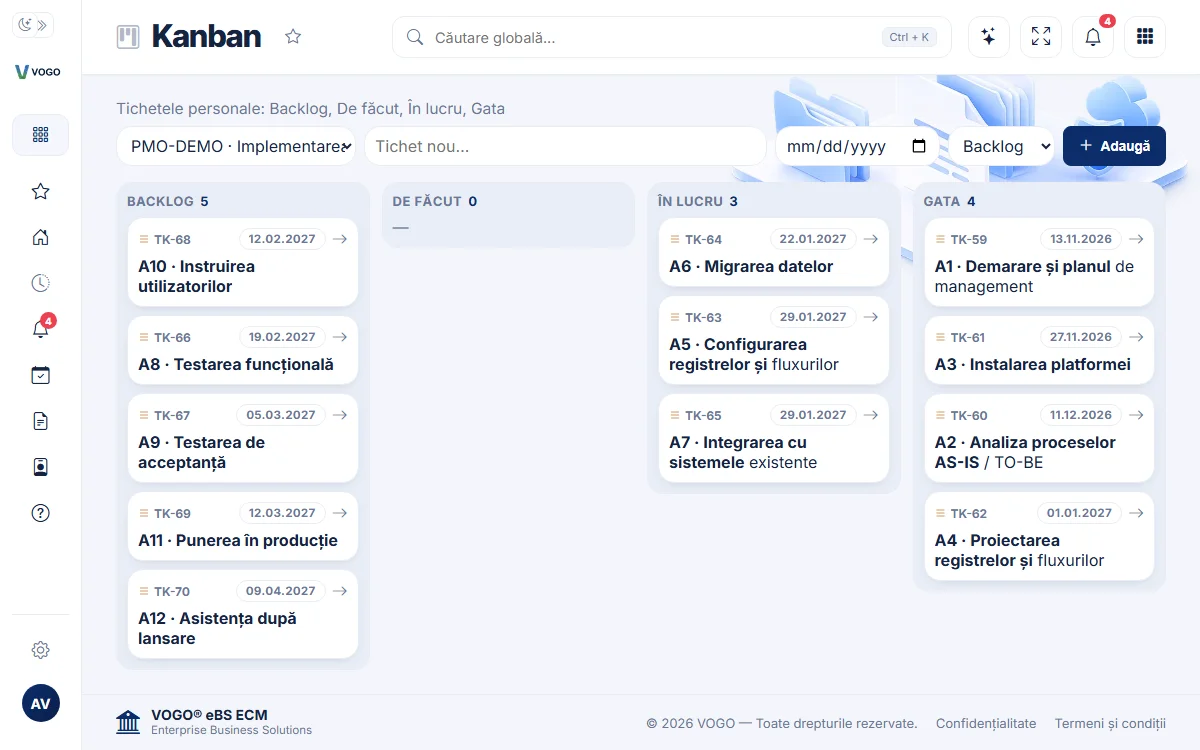This screenshot has width=1200, height=750.
Task: Open card A7 · Integrarea cu sistemele
Action: point(774,439)
